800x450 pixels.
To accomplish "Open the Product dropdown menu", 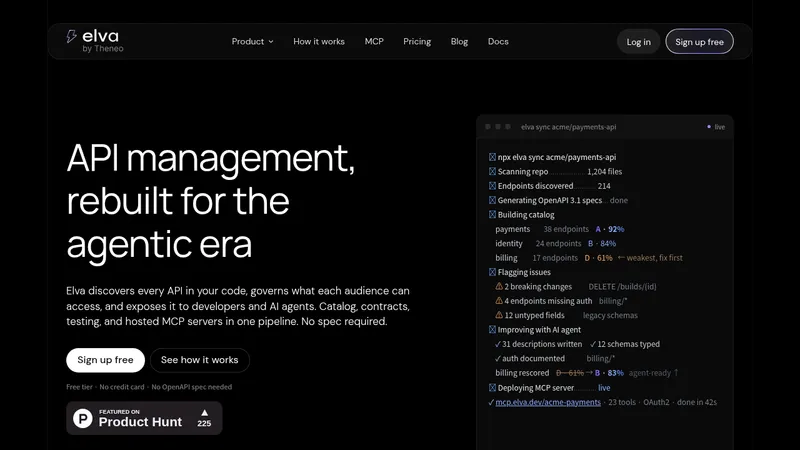I will point(253,42).
